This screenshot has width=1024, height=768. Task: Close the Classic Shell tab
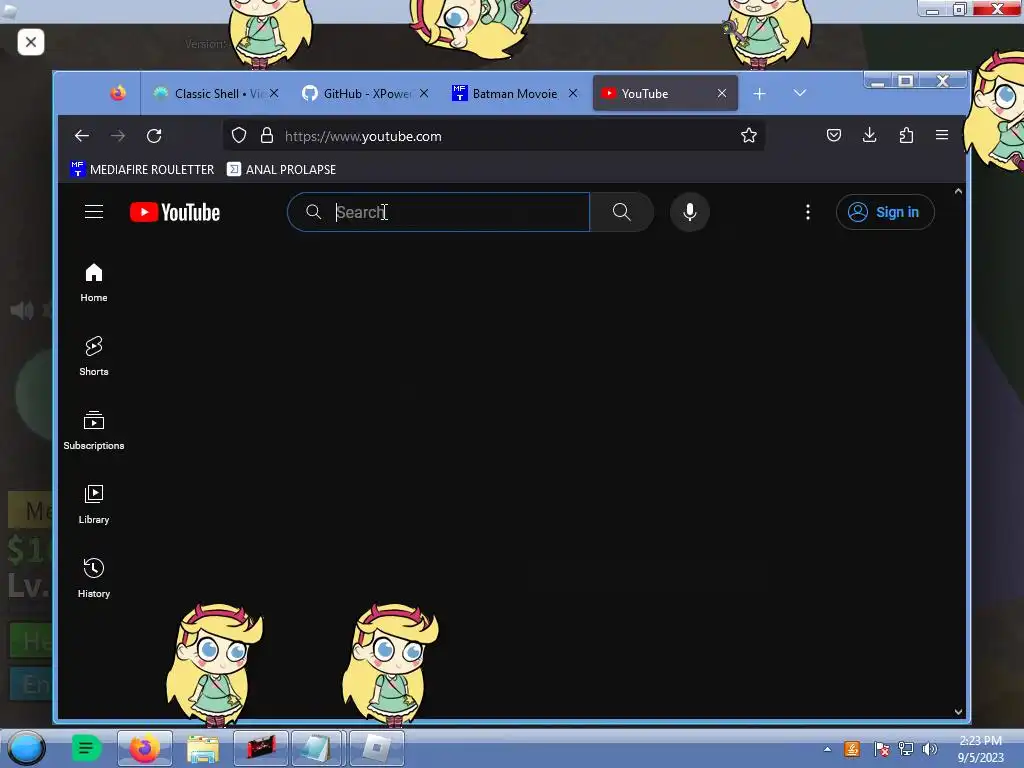point(274,93)
